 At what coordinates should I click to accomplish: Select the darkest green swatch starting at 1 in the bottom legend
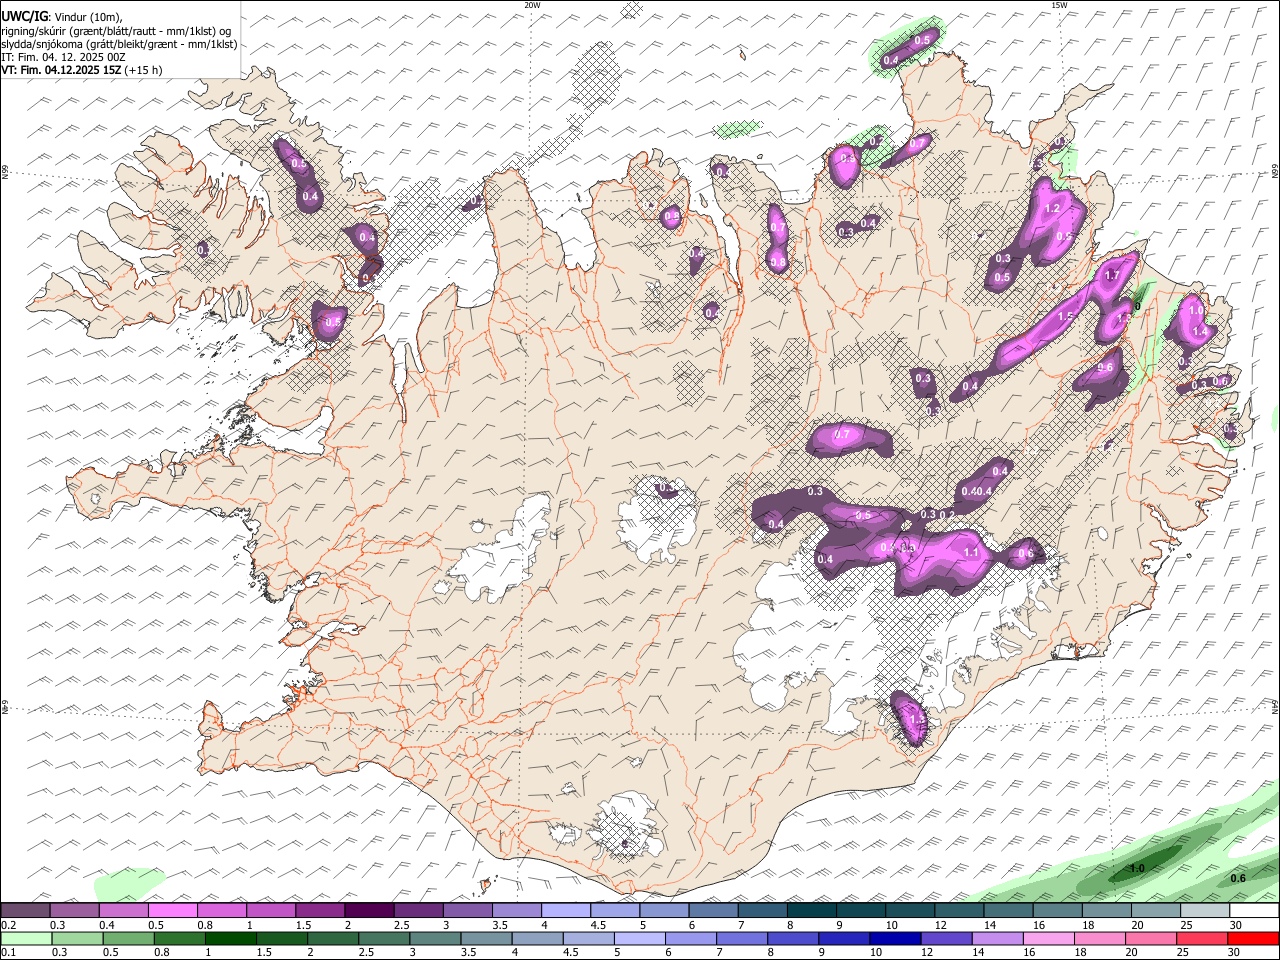click(231, 938)
